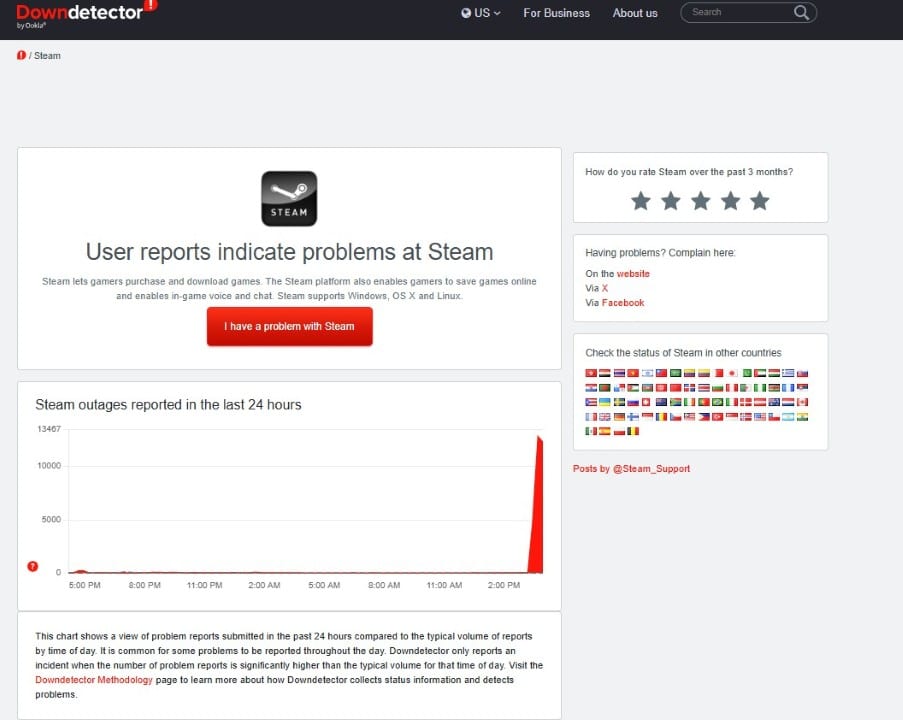Image resolution: width=903 pixels, height=720 pixels.
Task: Open the US country selector dropdown
Action: tap(481, 13)
